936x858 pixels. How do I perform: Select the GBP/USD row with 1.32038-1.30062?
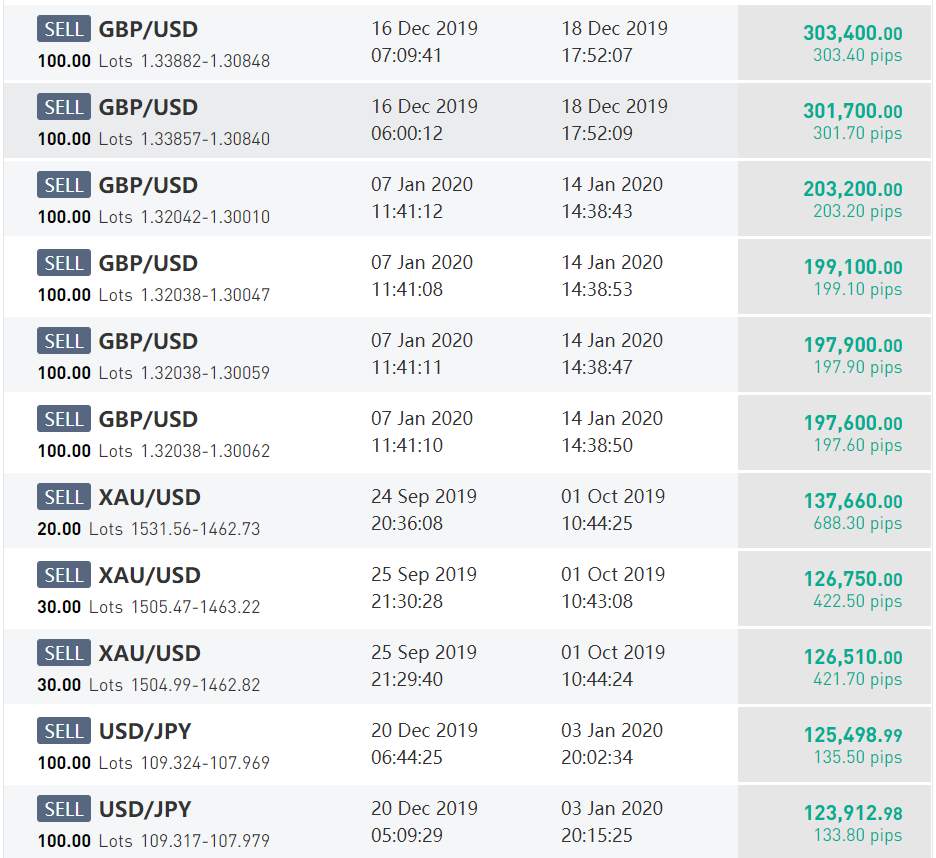pyautogui.click(x=467, y=432)
